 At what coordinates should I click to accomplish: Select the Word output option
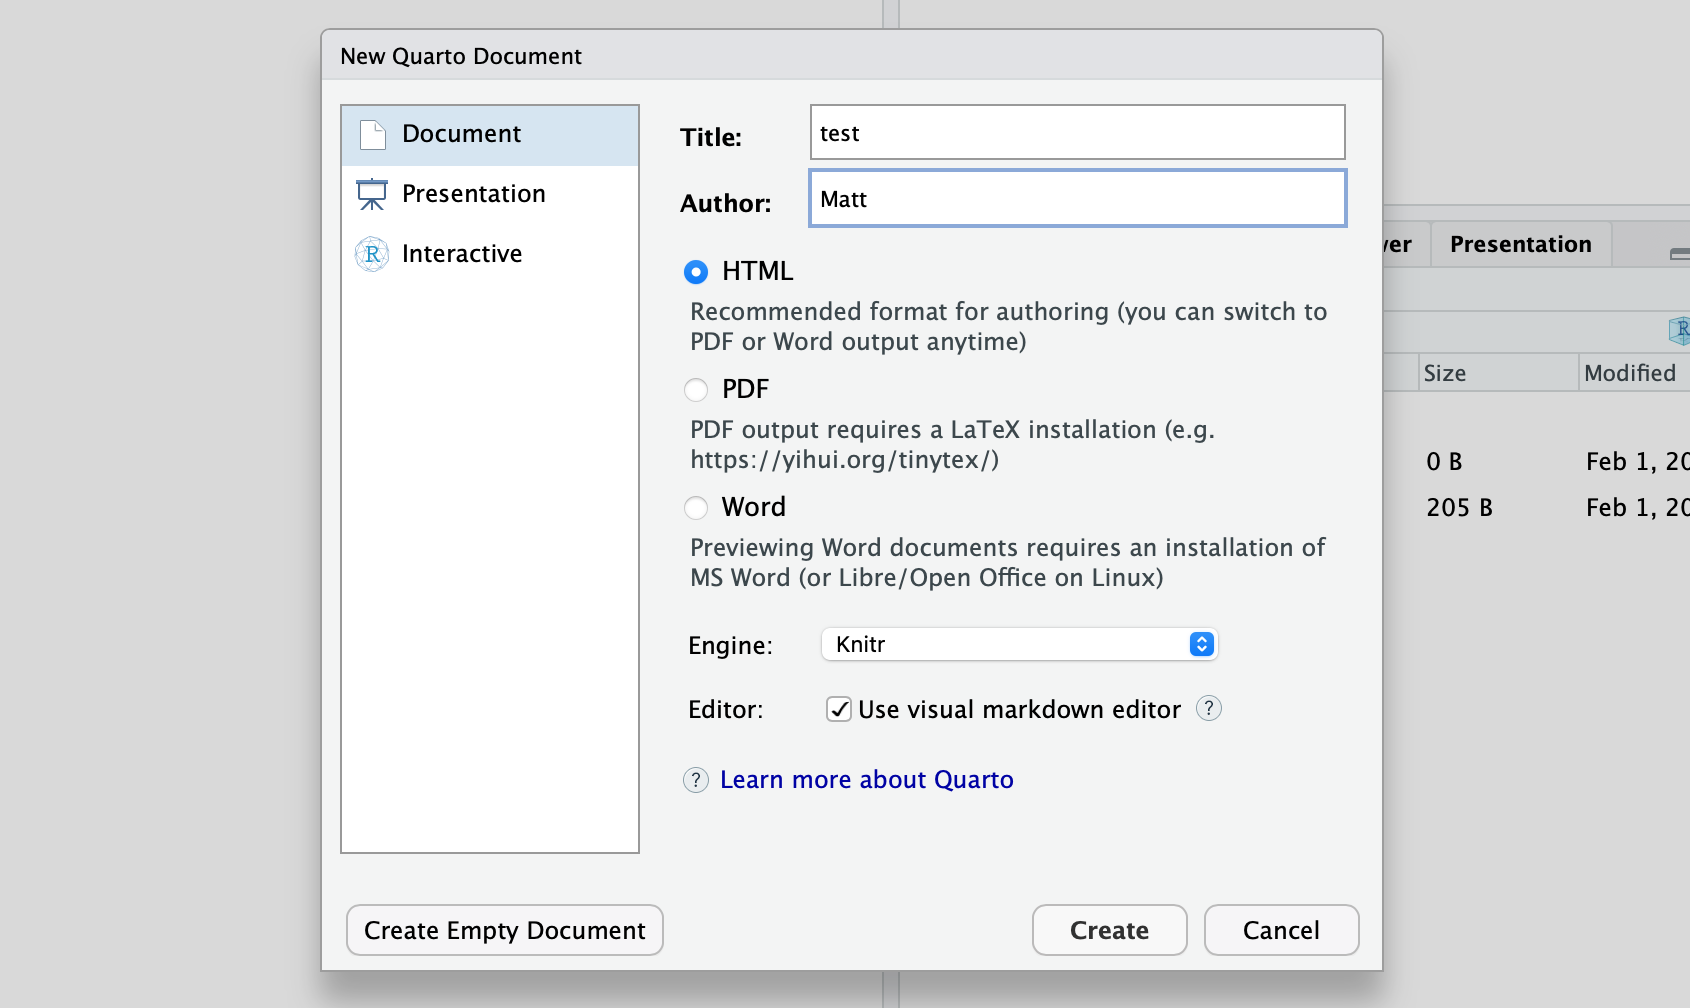point(696,508)
